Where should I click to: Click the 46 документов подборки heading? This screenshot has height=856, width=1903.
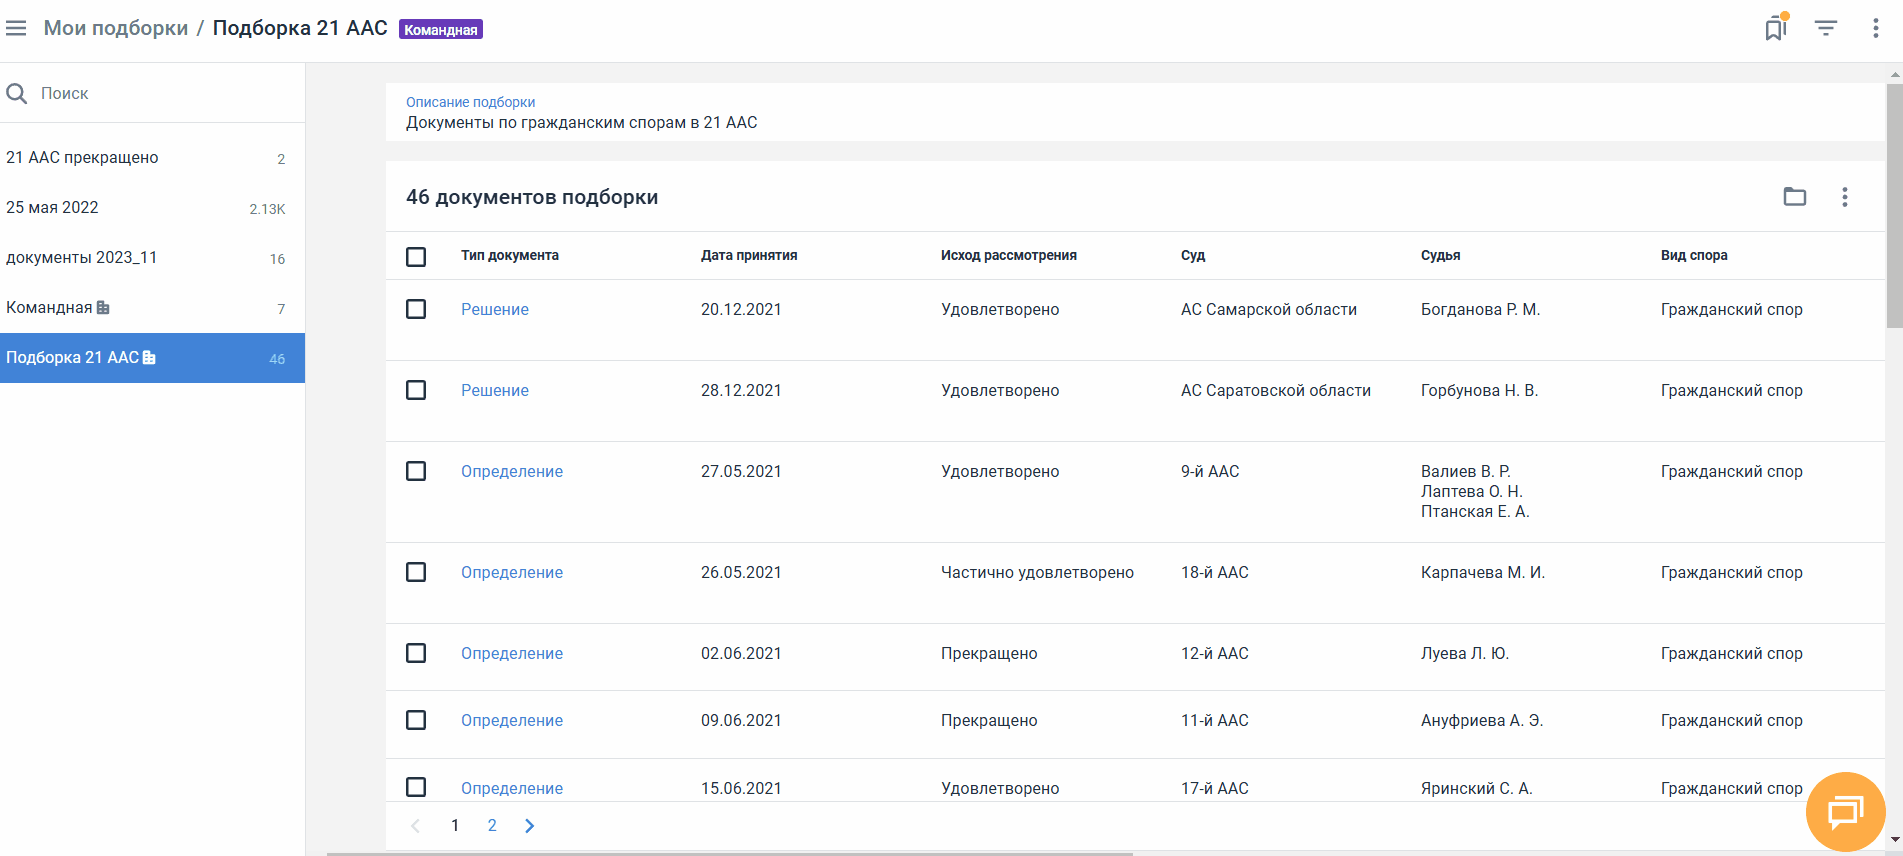coord(532,197)
